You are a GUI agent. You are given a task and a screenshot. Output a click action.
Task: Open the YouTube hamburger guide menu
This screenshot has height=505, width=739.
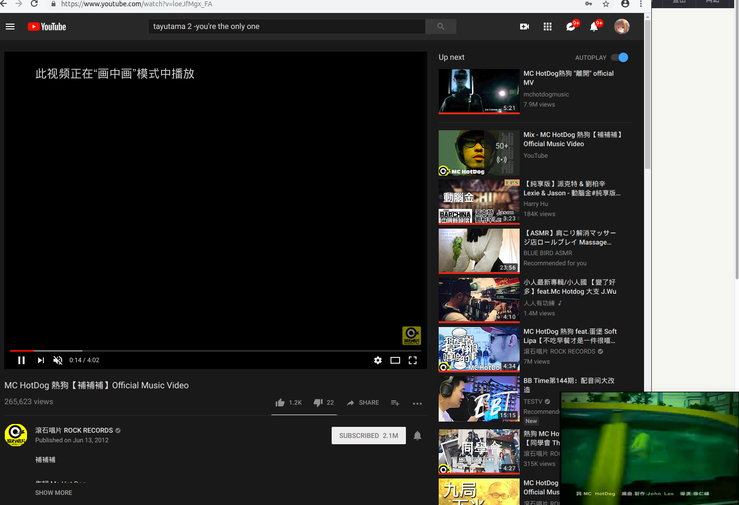11,26
